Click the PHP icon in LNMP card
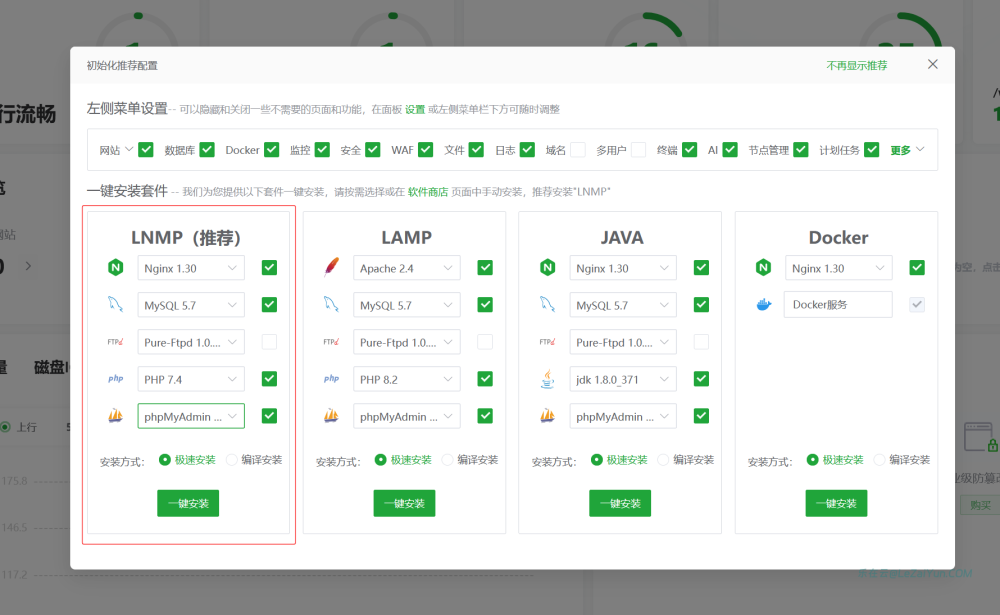Image resolution: width=1000 pixels, height=615 pixels. (x=115, y=379)
